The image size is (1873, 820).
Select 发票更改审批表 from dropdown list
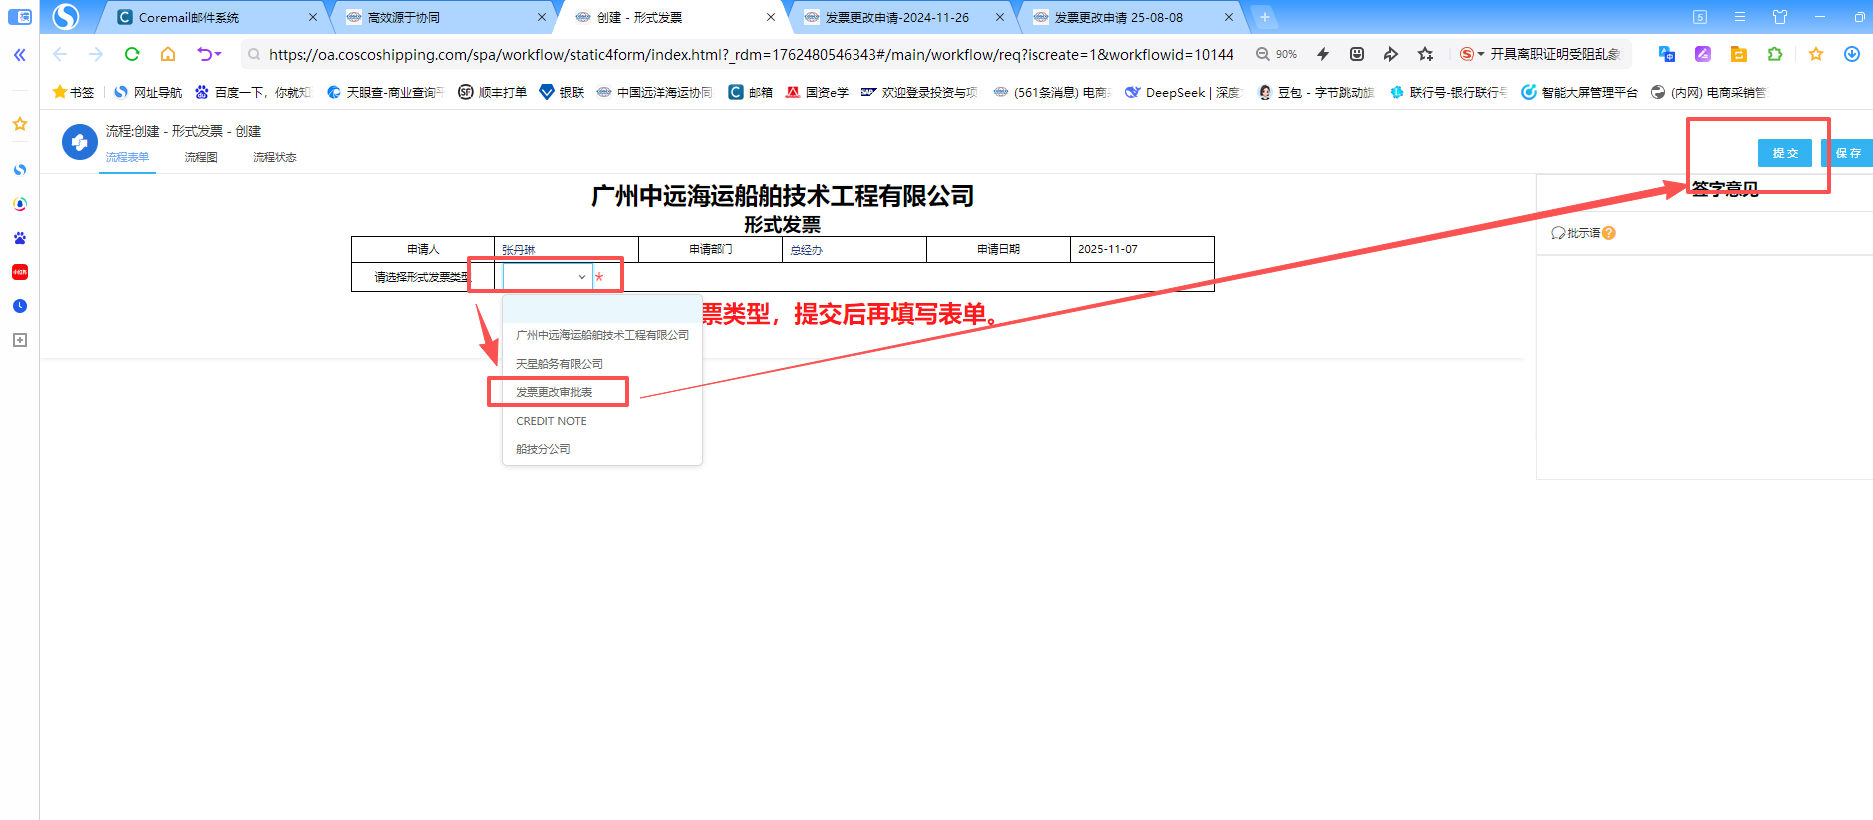coord(554,392)
